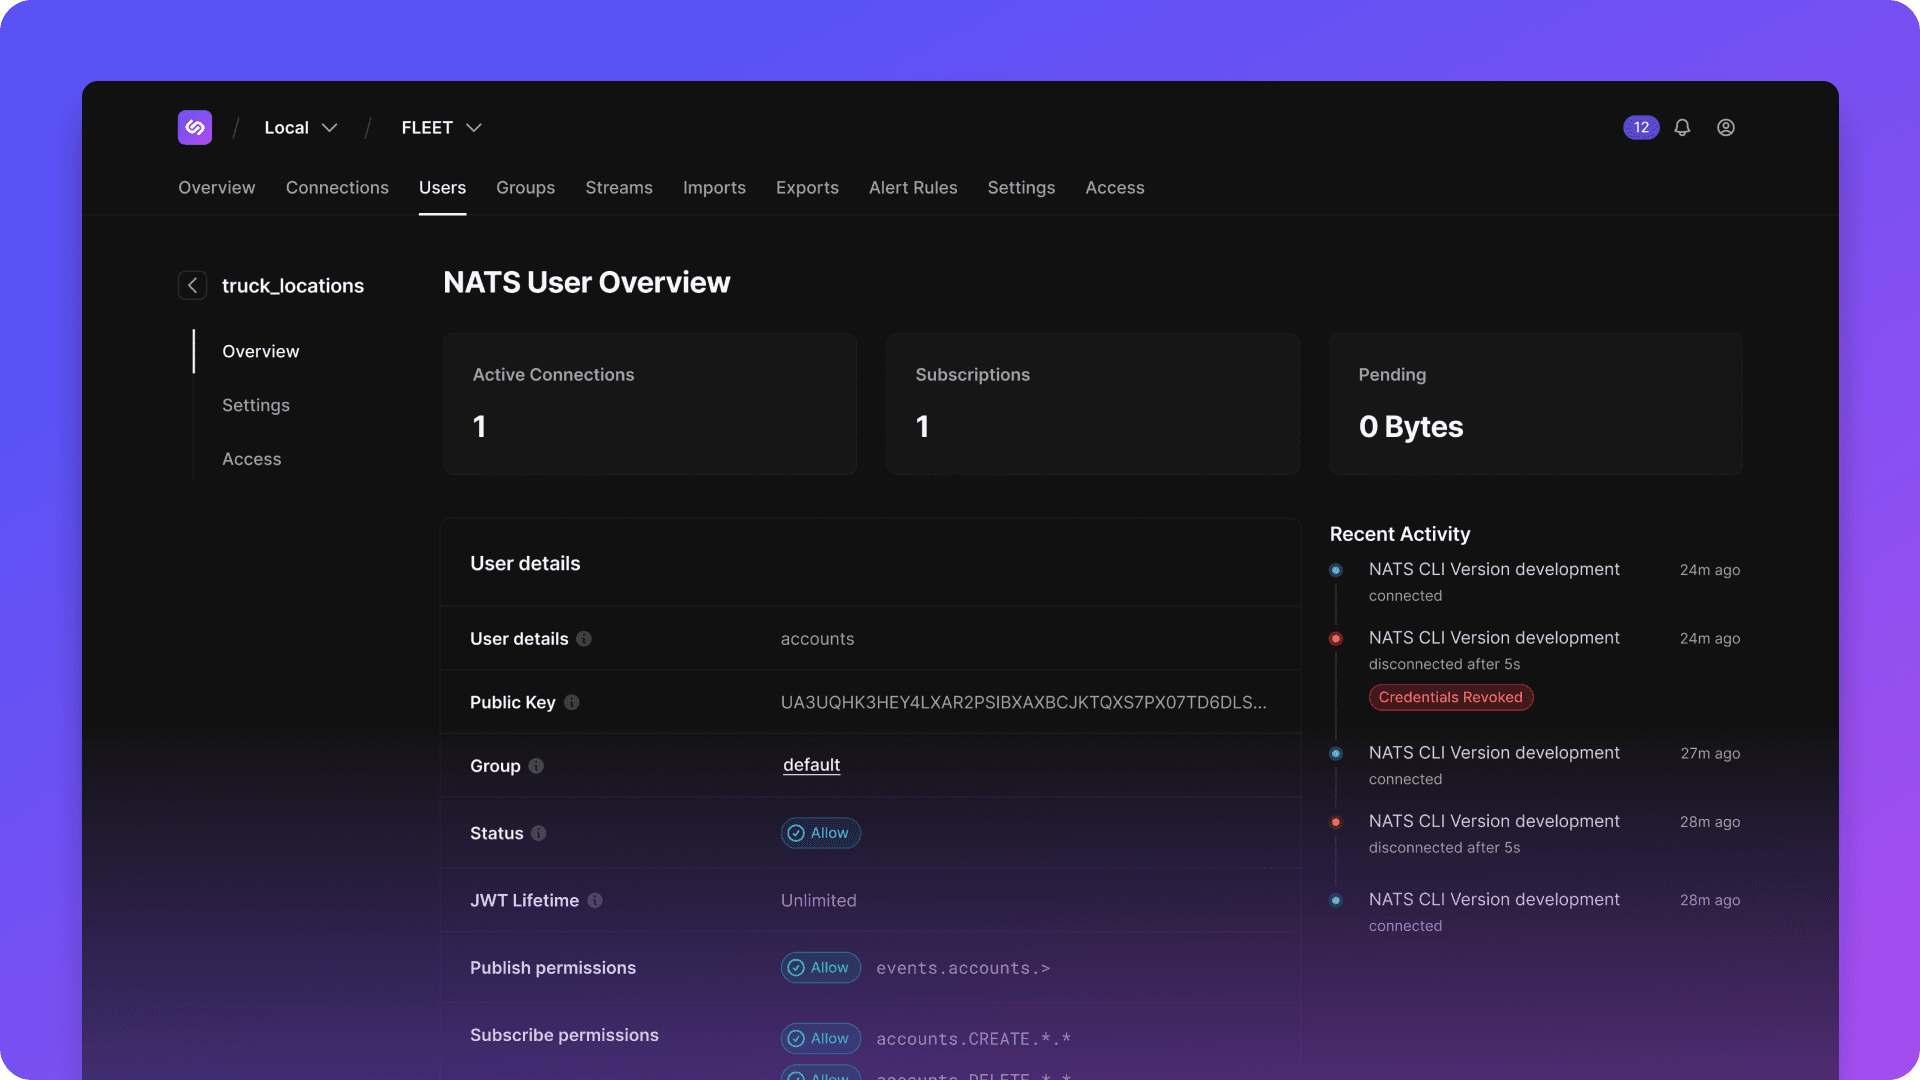Click info icon next to Group
This screenshot has width=1920, height=1080.
[536, 766]
